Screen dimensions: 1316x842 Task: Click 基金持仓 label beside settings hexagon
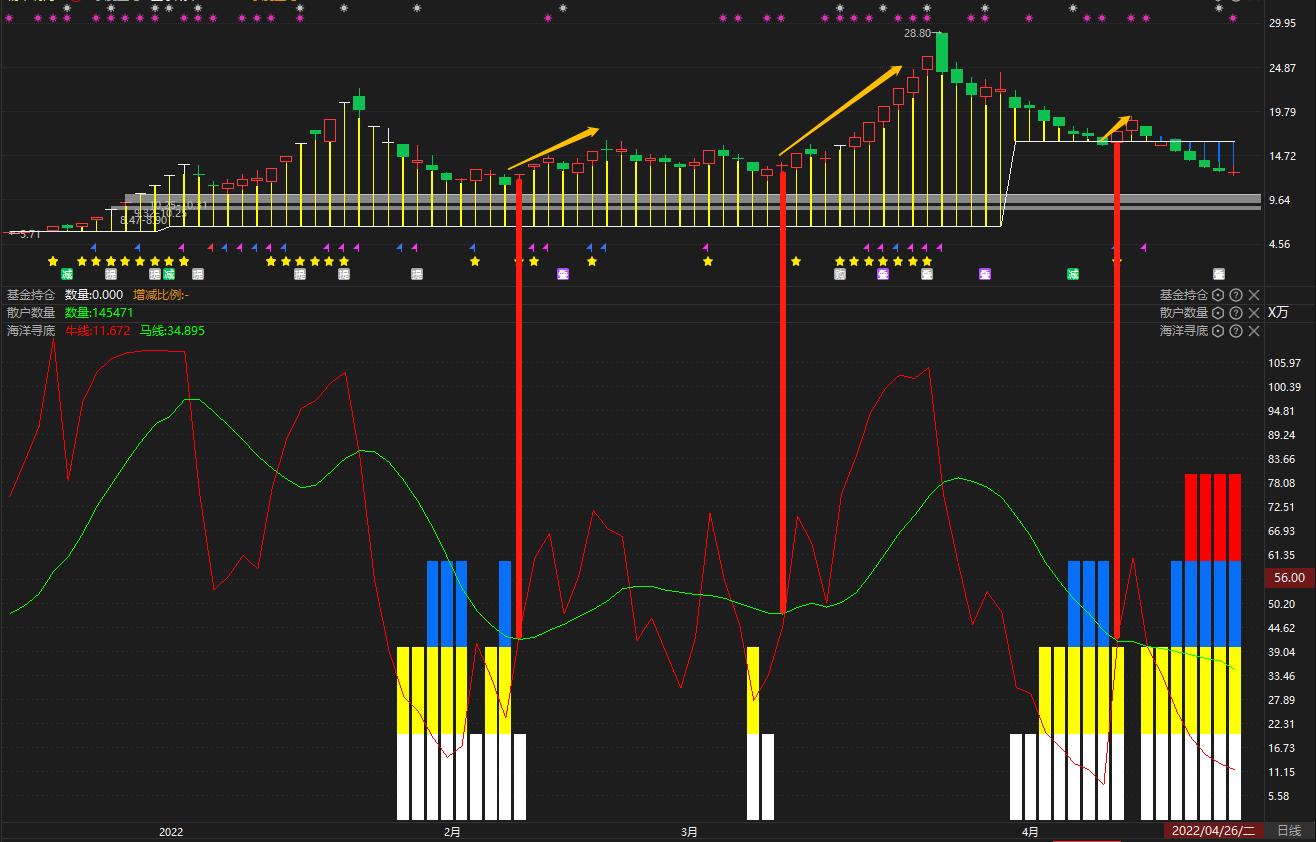[x=1184, y=295]
